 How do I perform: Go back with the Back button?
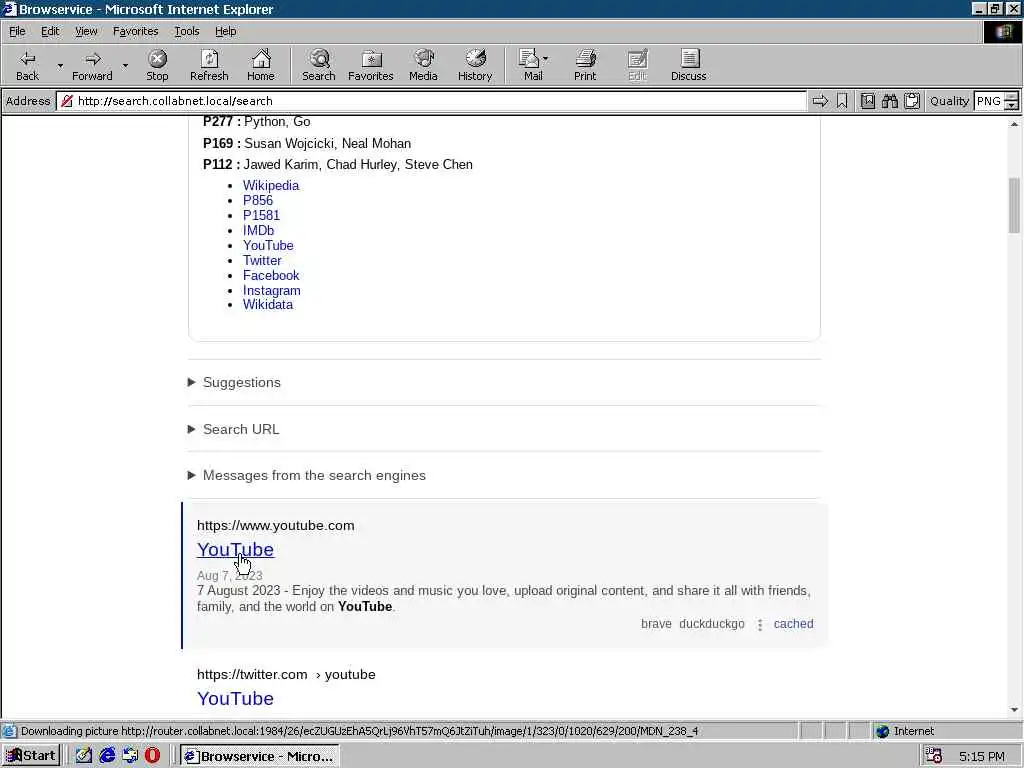(x=27, y=65)
